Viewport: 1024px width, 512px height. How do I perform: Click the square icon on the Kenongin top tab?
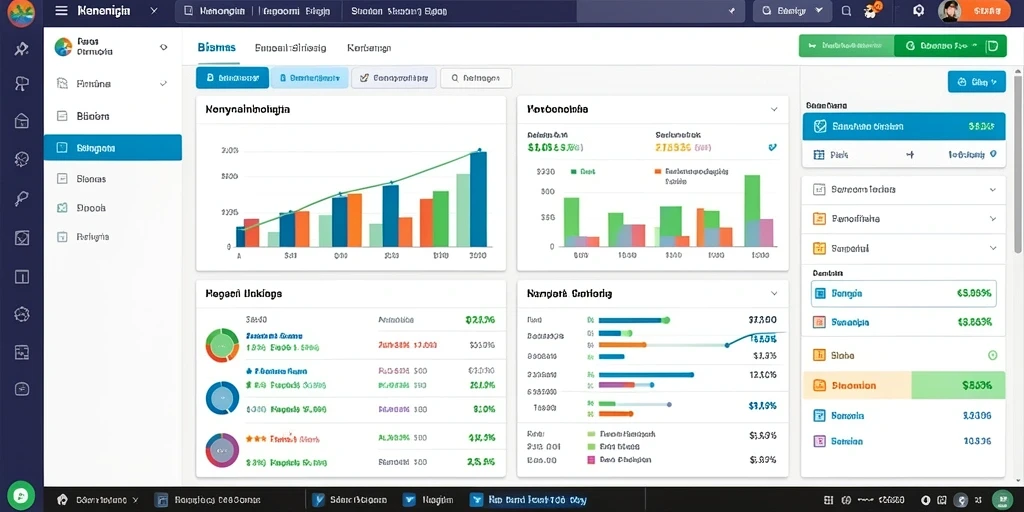pyautogui.click(x=188, y=11)
